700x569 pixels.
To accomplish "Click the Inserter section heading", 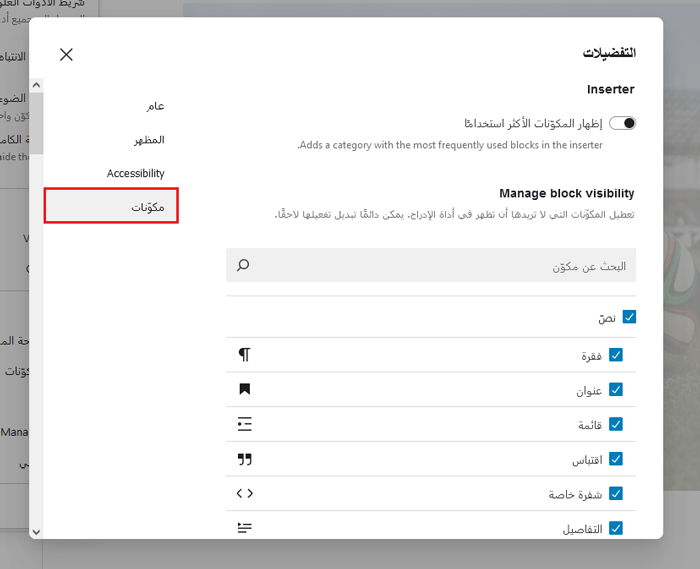I will pos(610,89).
